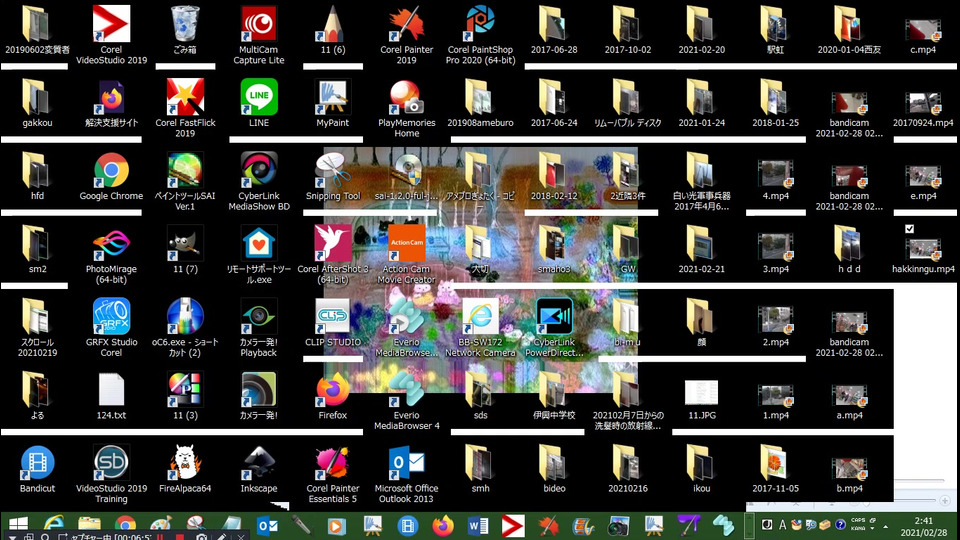Launch Microsoft Office Outlook 2013 shortcut
Image resolution: width=960 pixels, height=540 pixels.
[x=407, y=473]
